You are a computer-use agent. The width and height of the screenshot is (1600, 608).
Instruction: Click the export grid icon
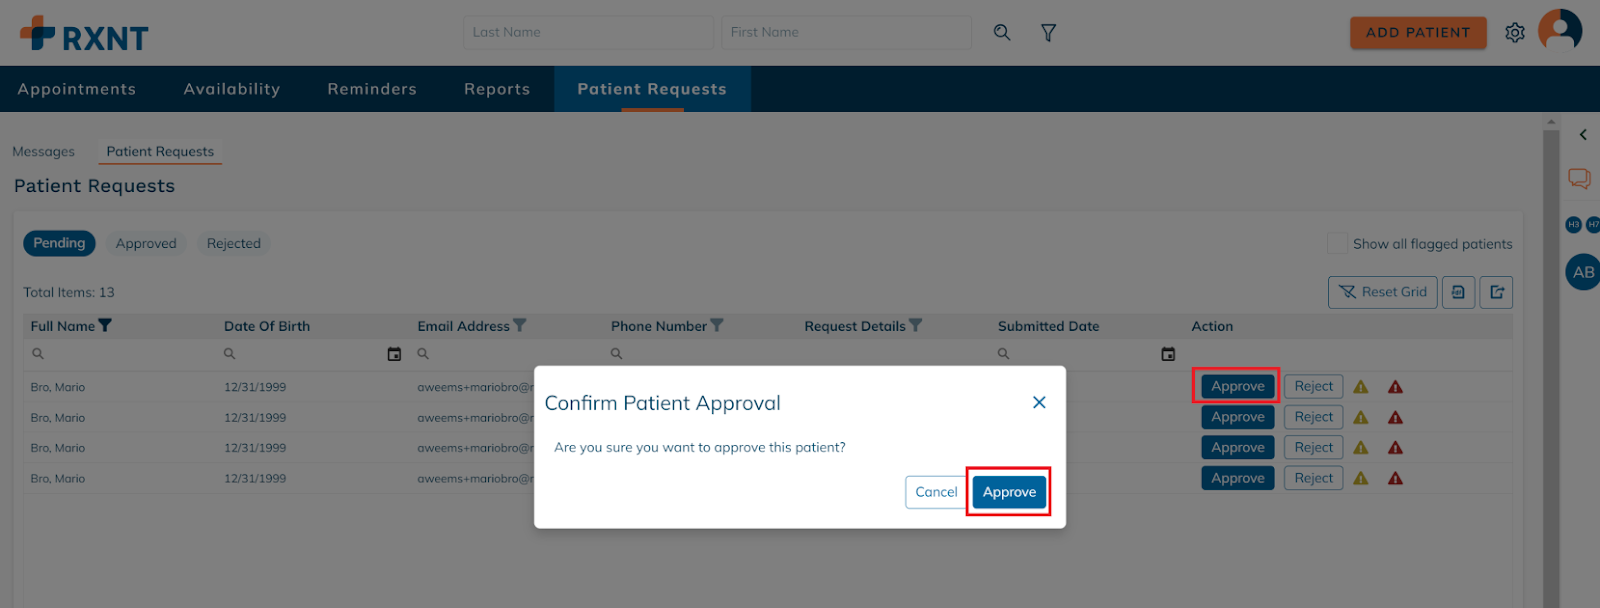coord(1496,292)
